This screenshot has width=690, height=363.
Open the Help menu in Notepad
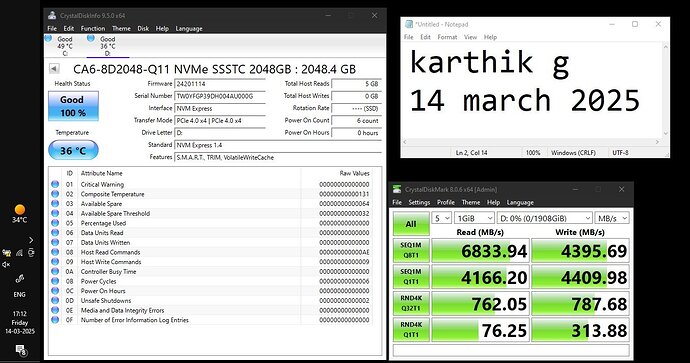pos(490,37)
